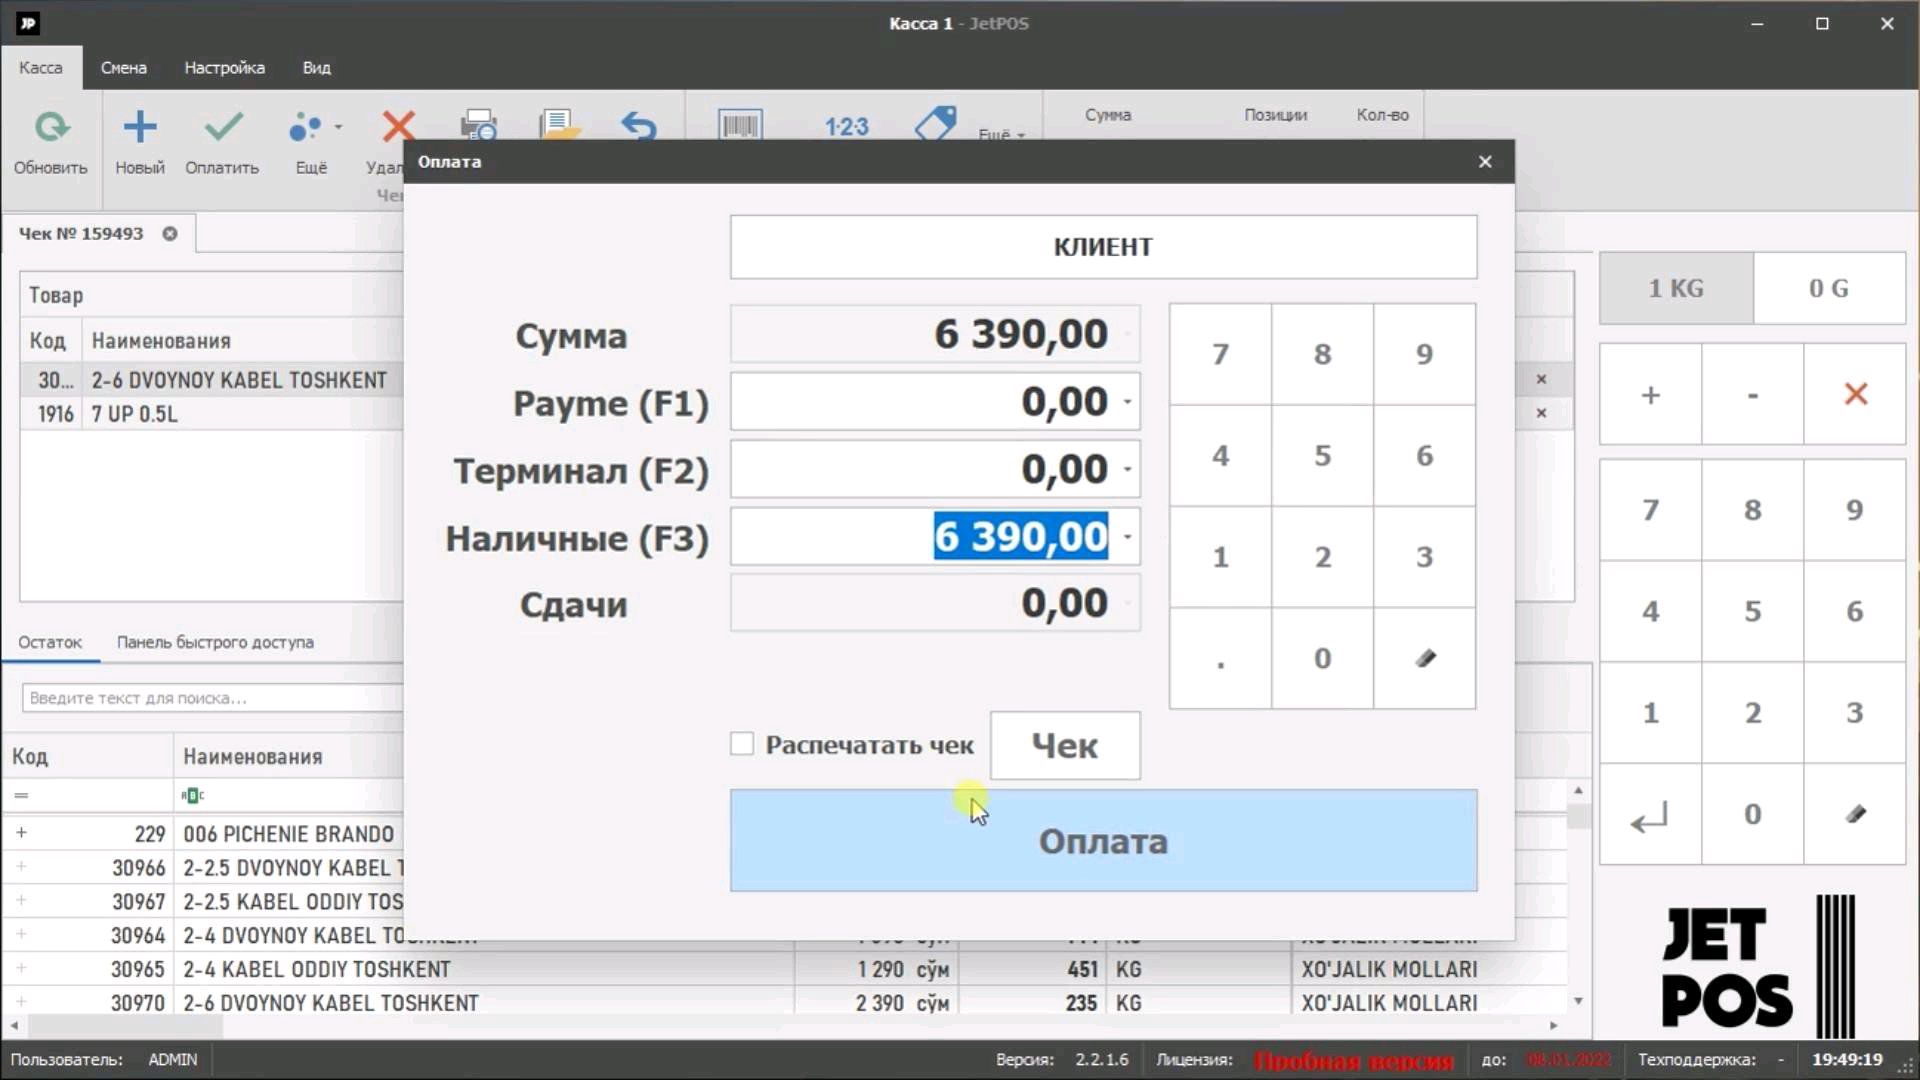Click the Оплатить checkmark icon
The height and width of the screenshot is (1080, 1920).
(x=222, y=128)
